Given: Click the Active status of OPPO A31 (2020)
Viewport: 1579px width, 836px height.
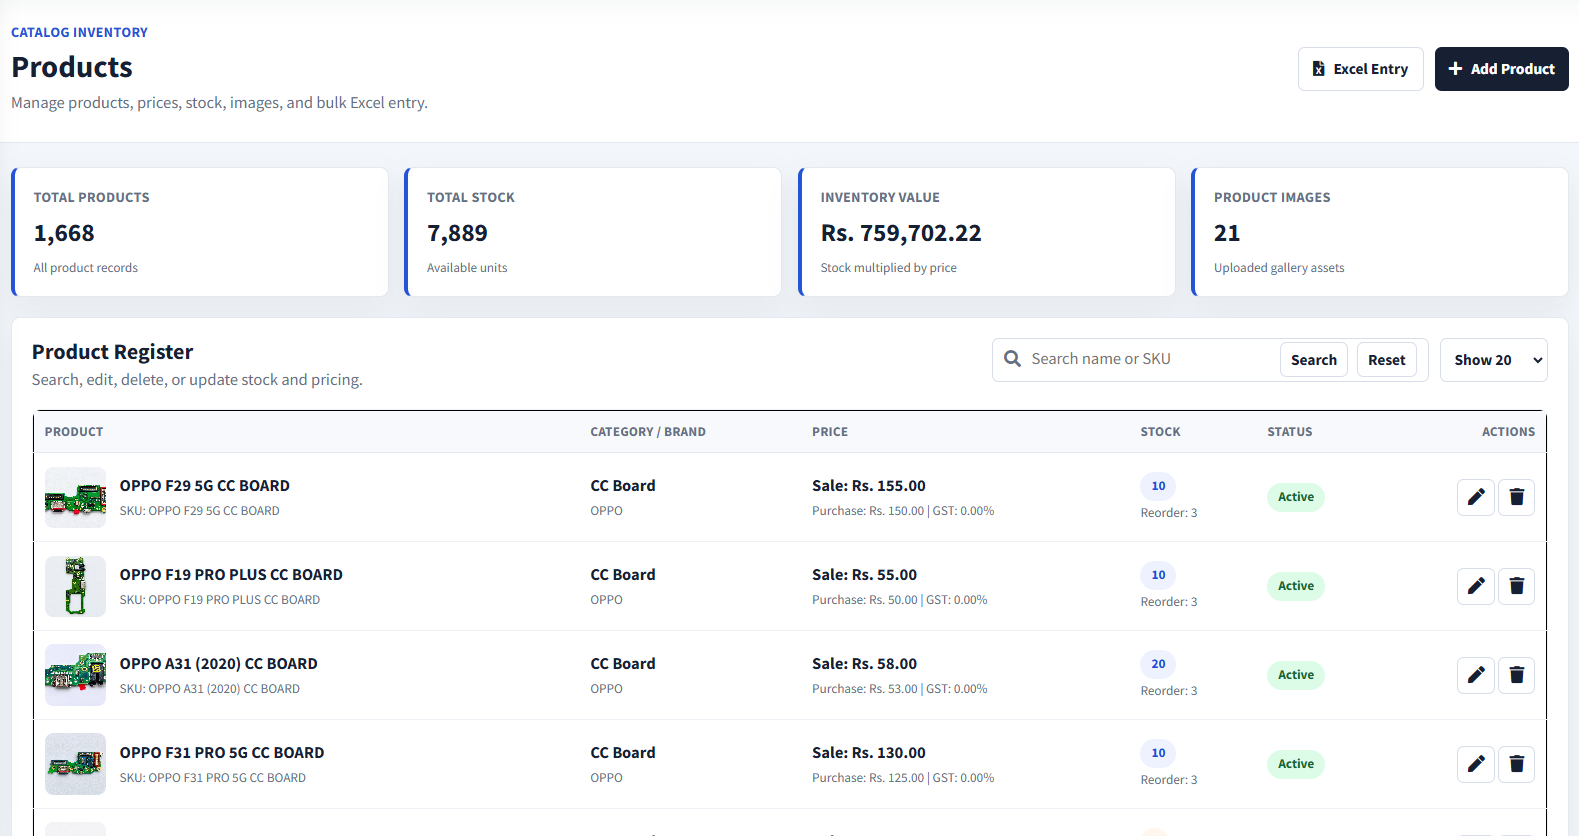Looking at the screenshot, I should coord(1296,675).
